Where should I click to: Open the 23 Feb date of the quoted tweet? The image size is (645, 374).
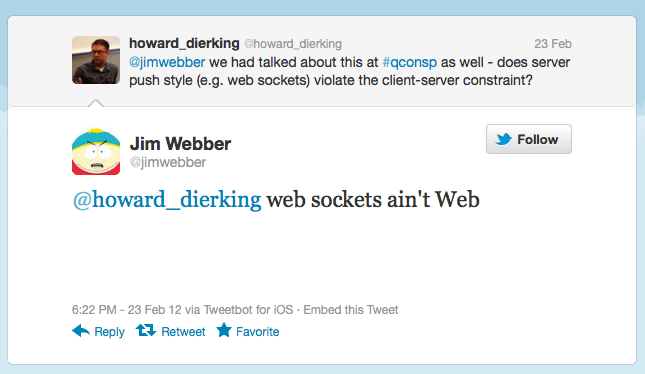553,44
